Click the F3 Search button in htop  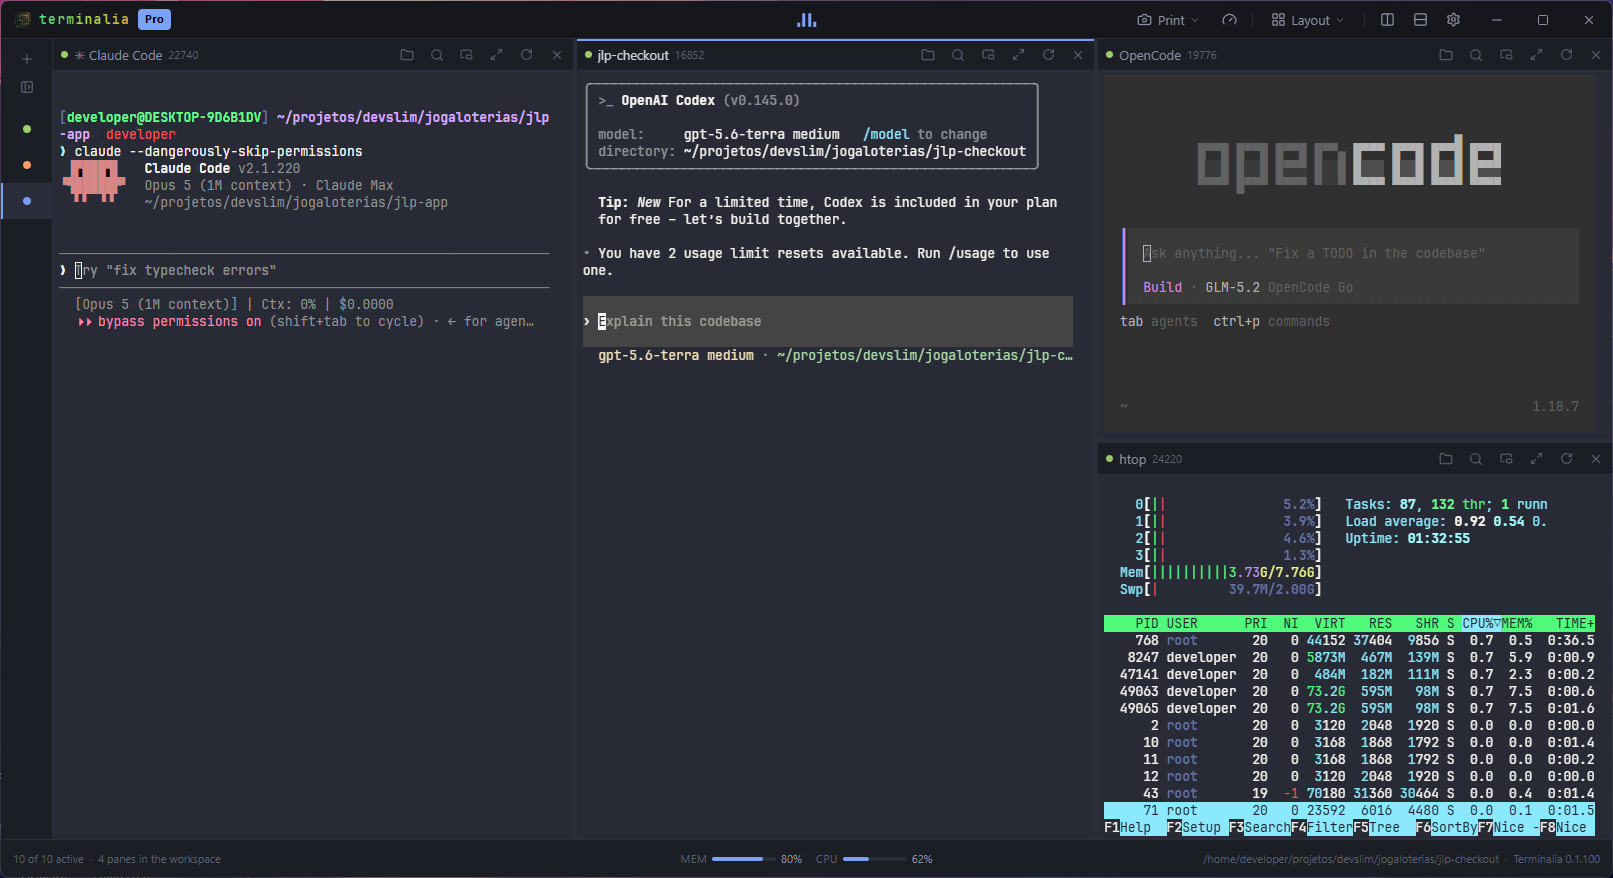1260,827
